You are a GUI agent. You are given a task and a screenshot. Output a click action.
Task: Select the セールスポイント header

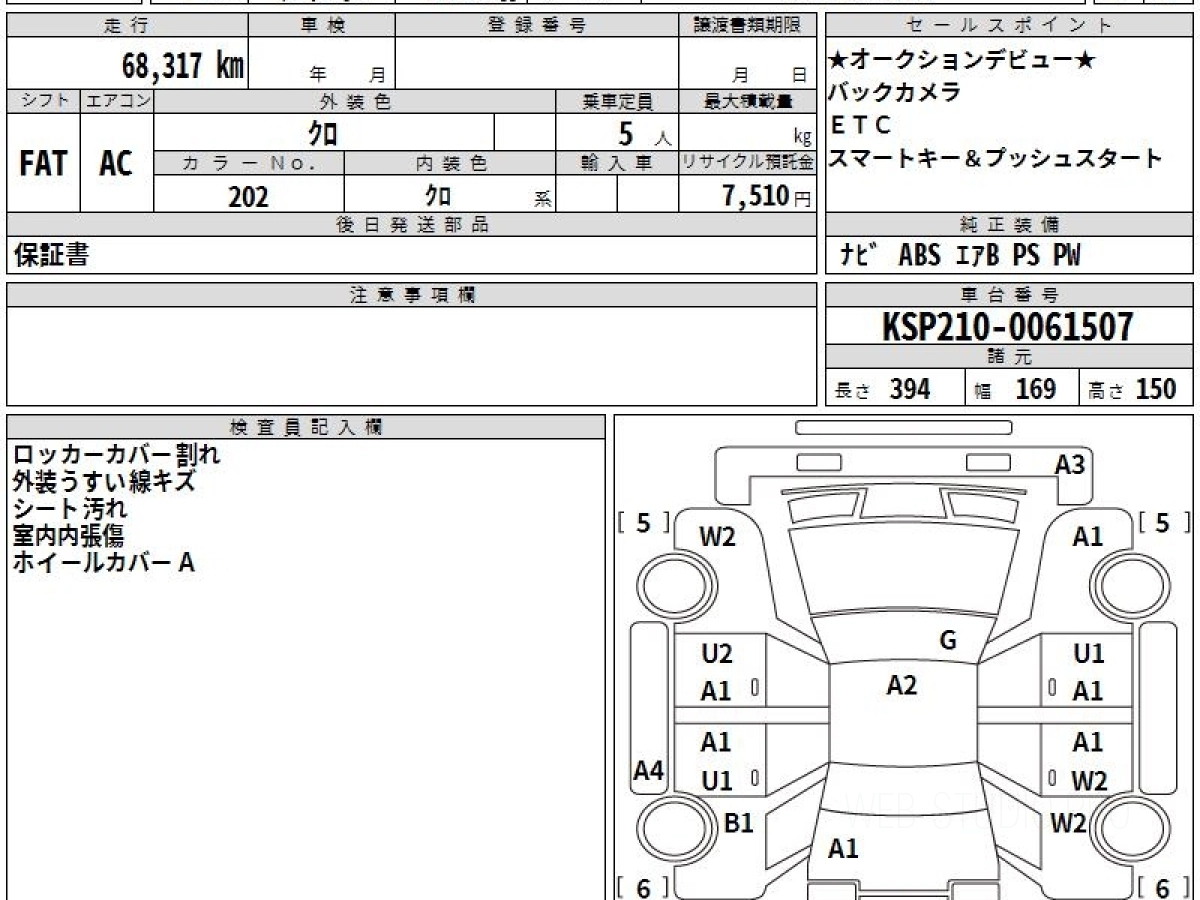click(x=1010, y=26)
